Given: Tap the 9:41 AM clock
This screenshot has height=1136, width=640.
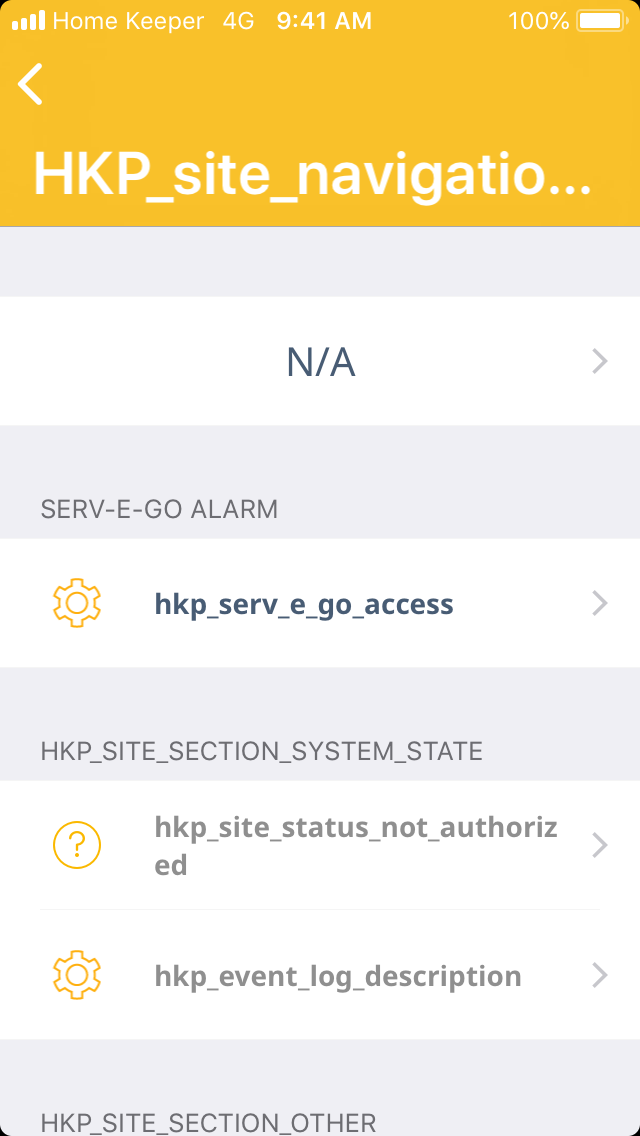Looking at the screenshot, I should click(x=324, y=21).
